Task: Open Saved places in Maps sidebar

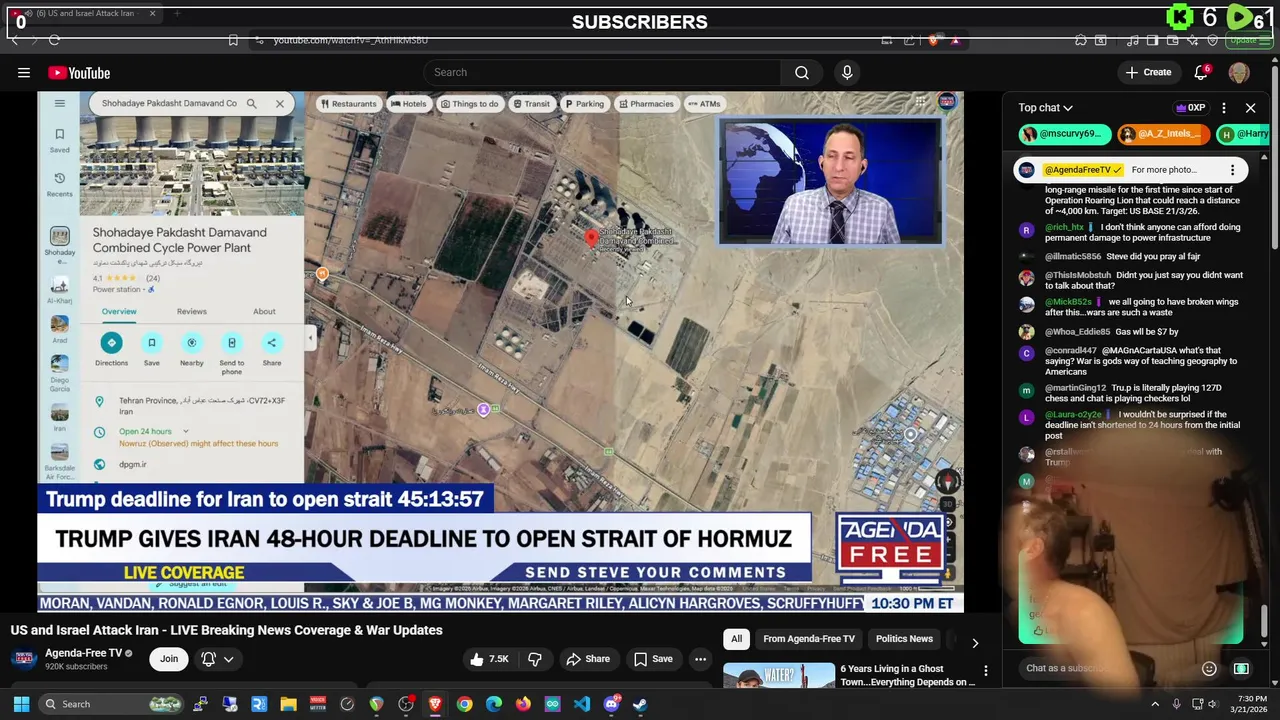Action: click(x=60, y=140)
